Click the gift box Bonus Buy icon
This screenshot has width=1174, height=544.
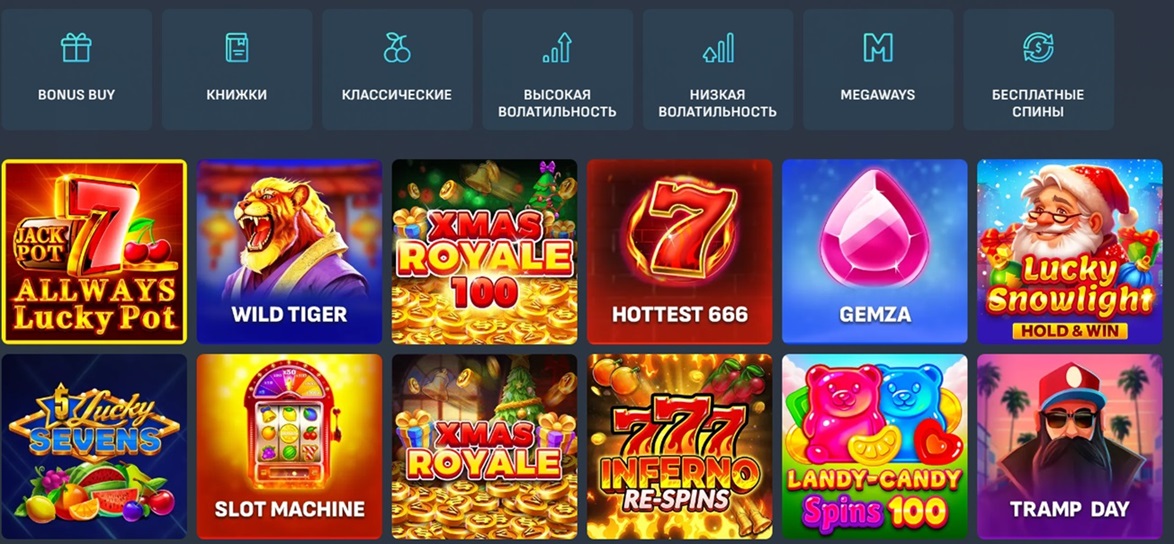[76, 48]
